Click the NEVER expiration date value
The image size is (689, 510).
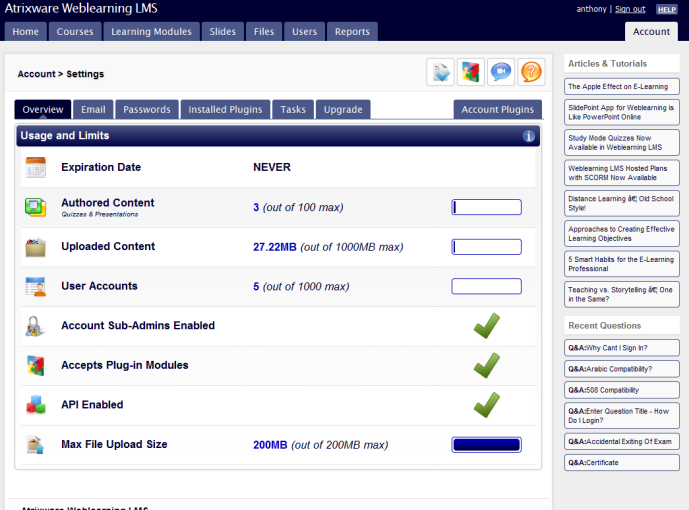point(272,167)
